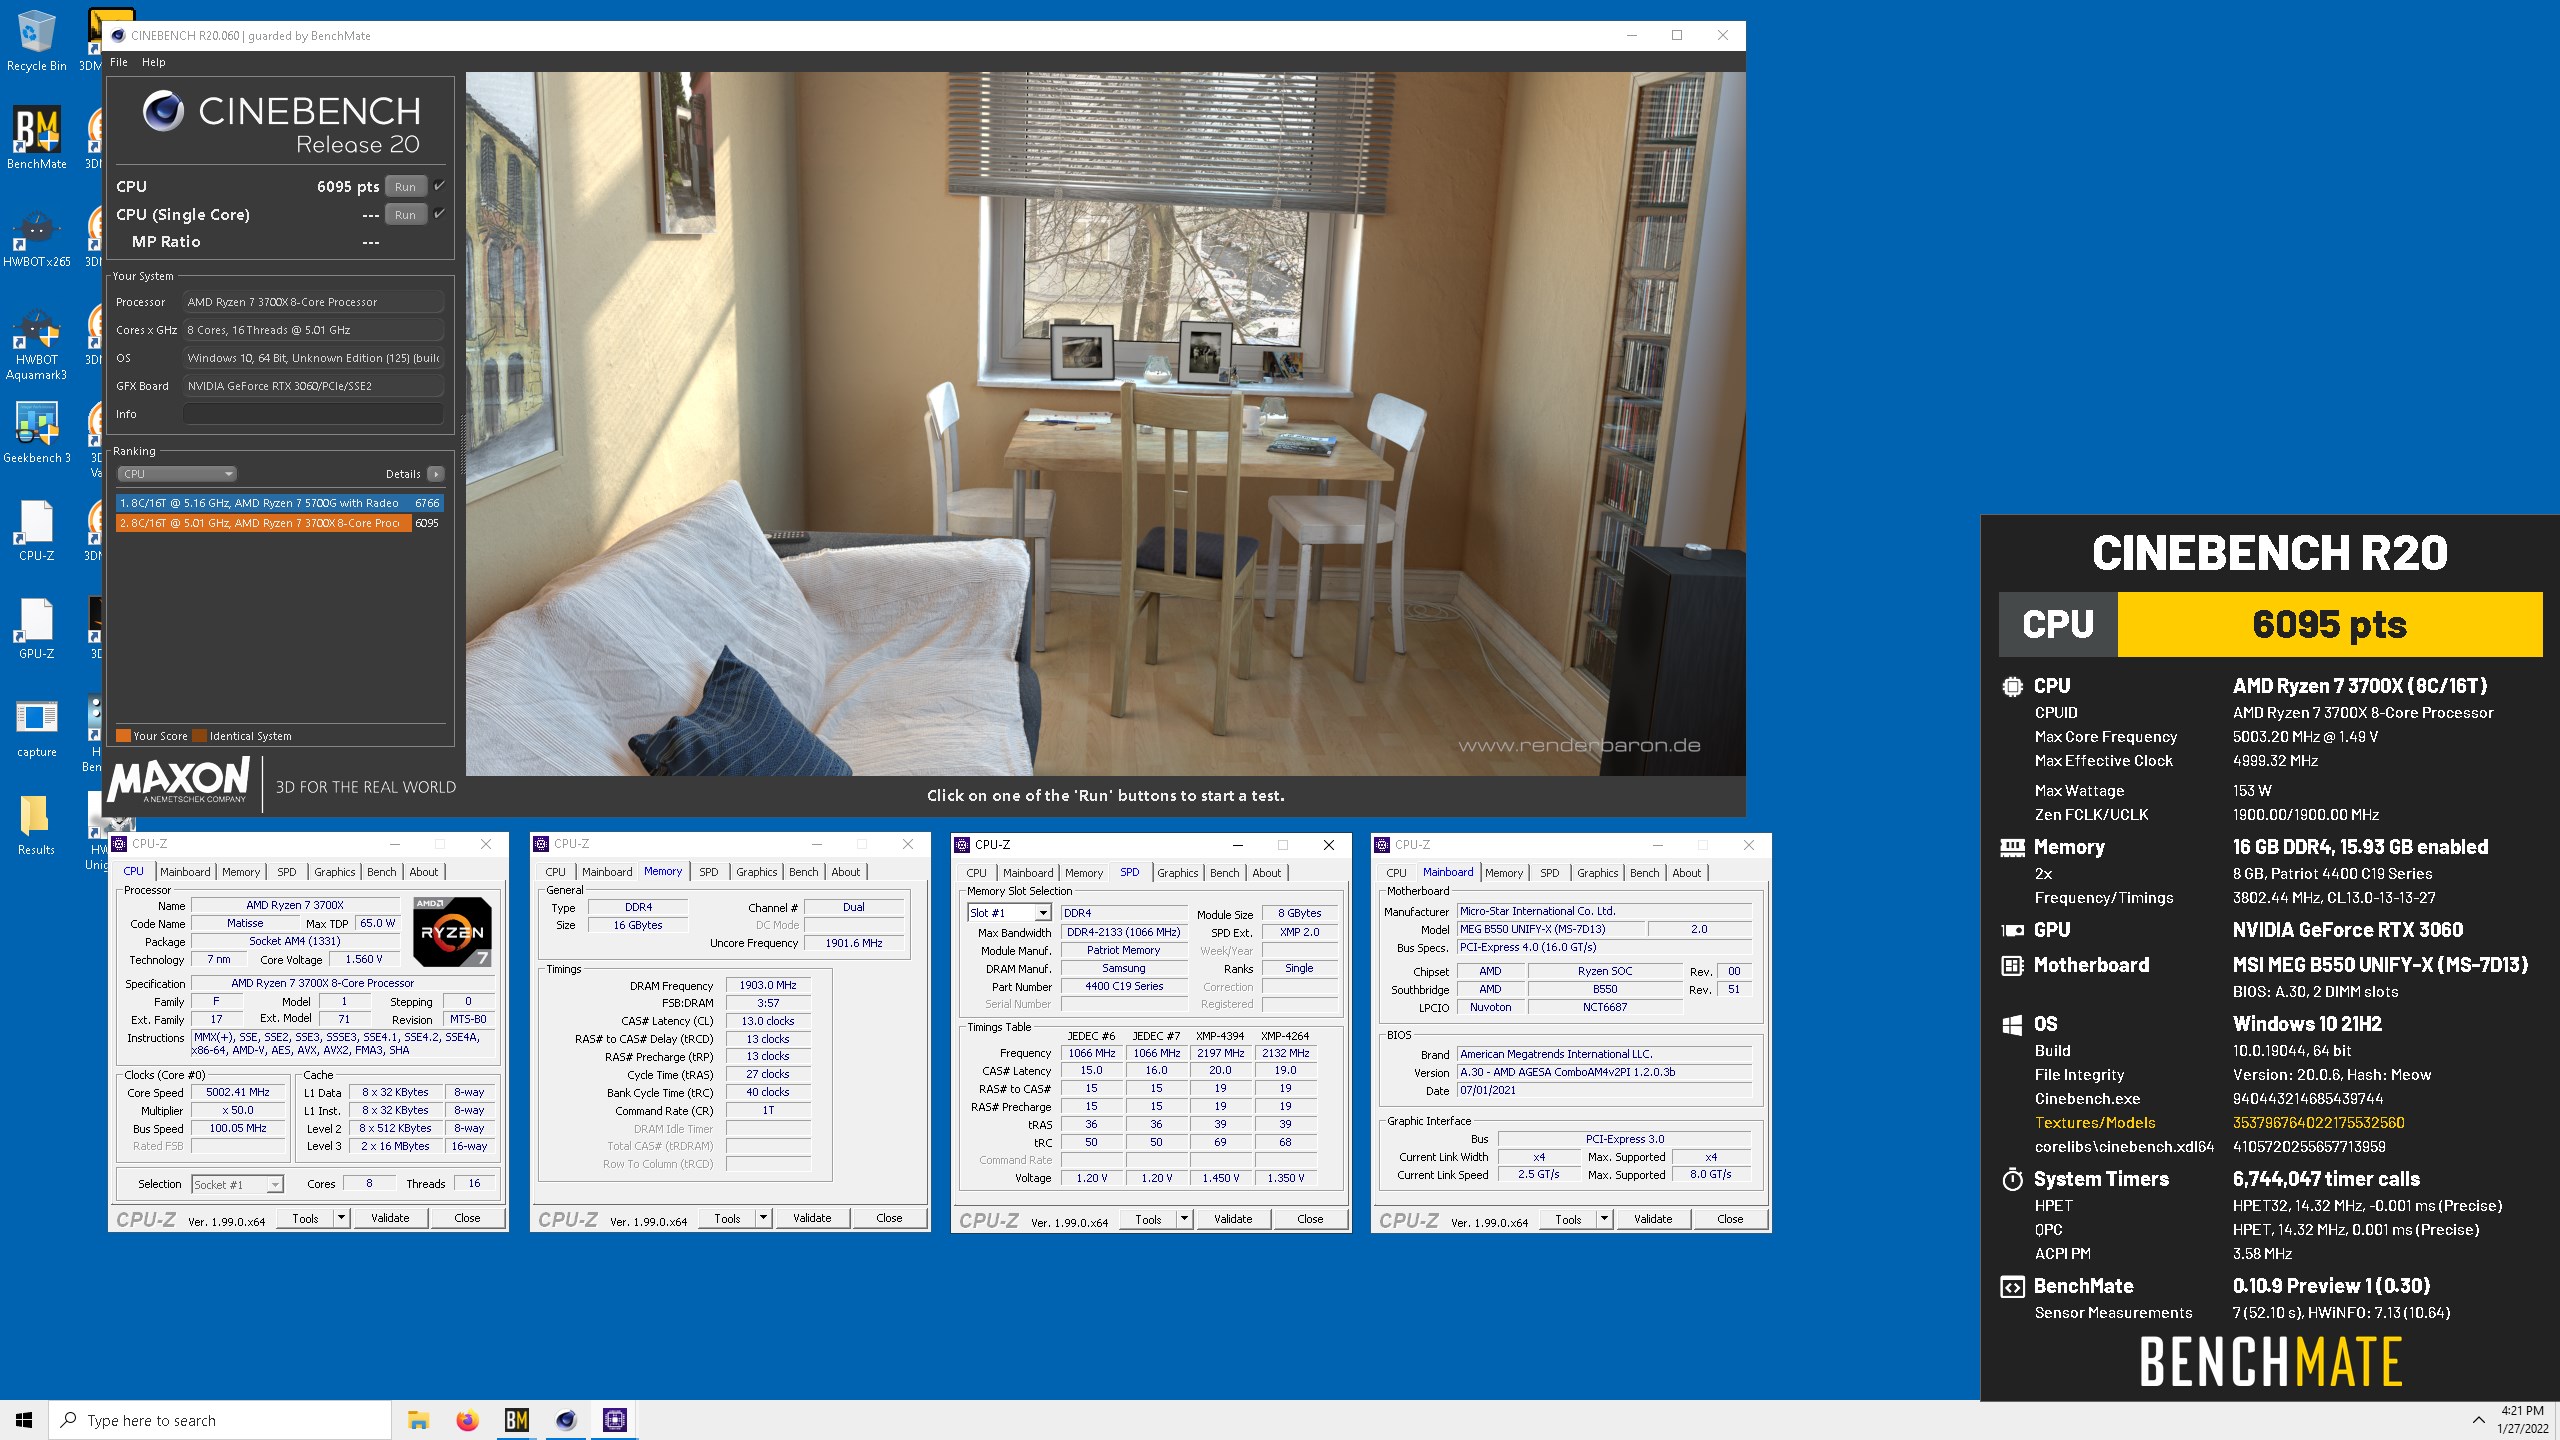Open Mainboard tab in first CPU-Z

click(x=185, y=872)
